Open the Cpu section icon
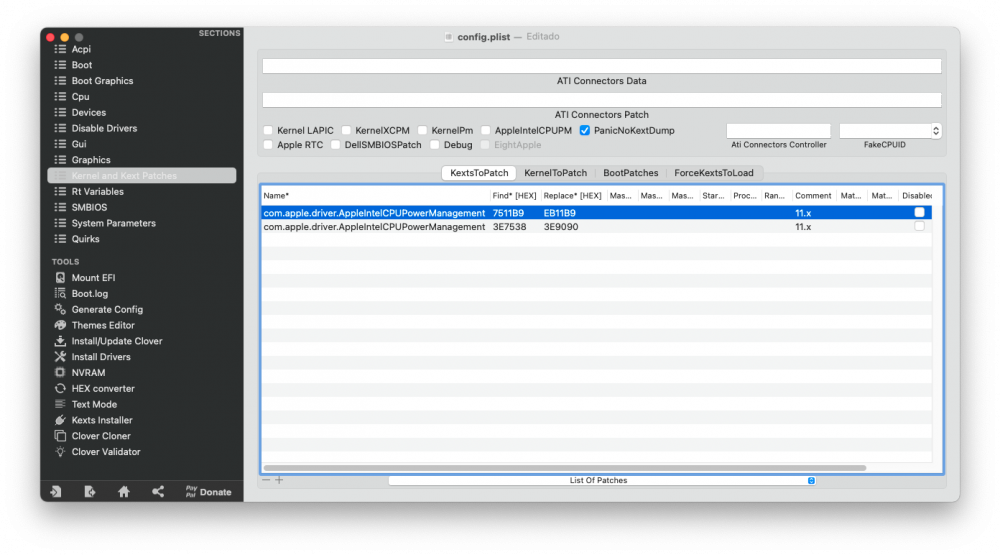 (x=60, y=96)
